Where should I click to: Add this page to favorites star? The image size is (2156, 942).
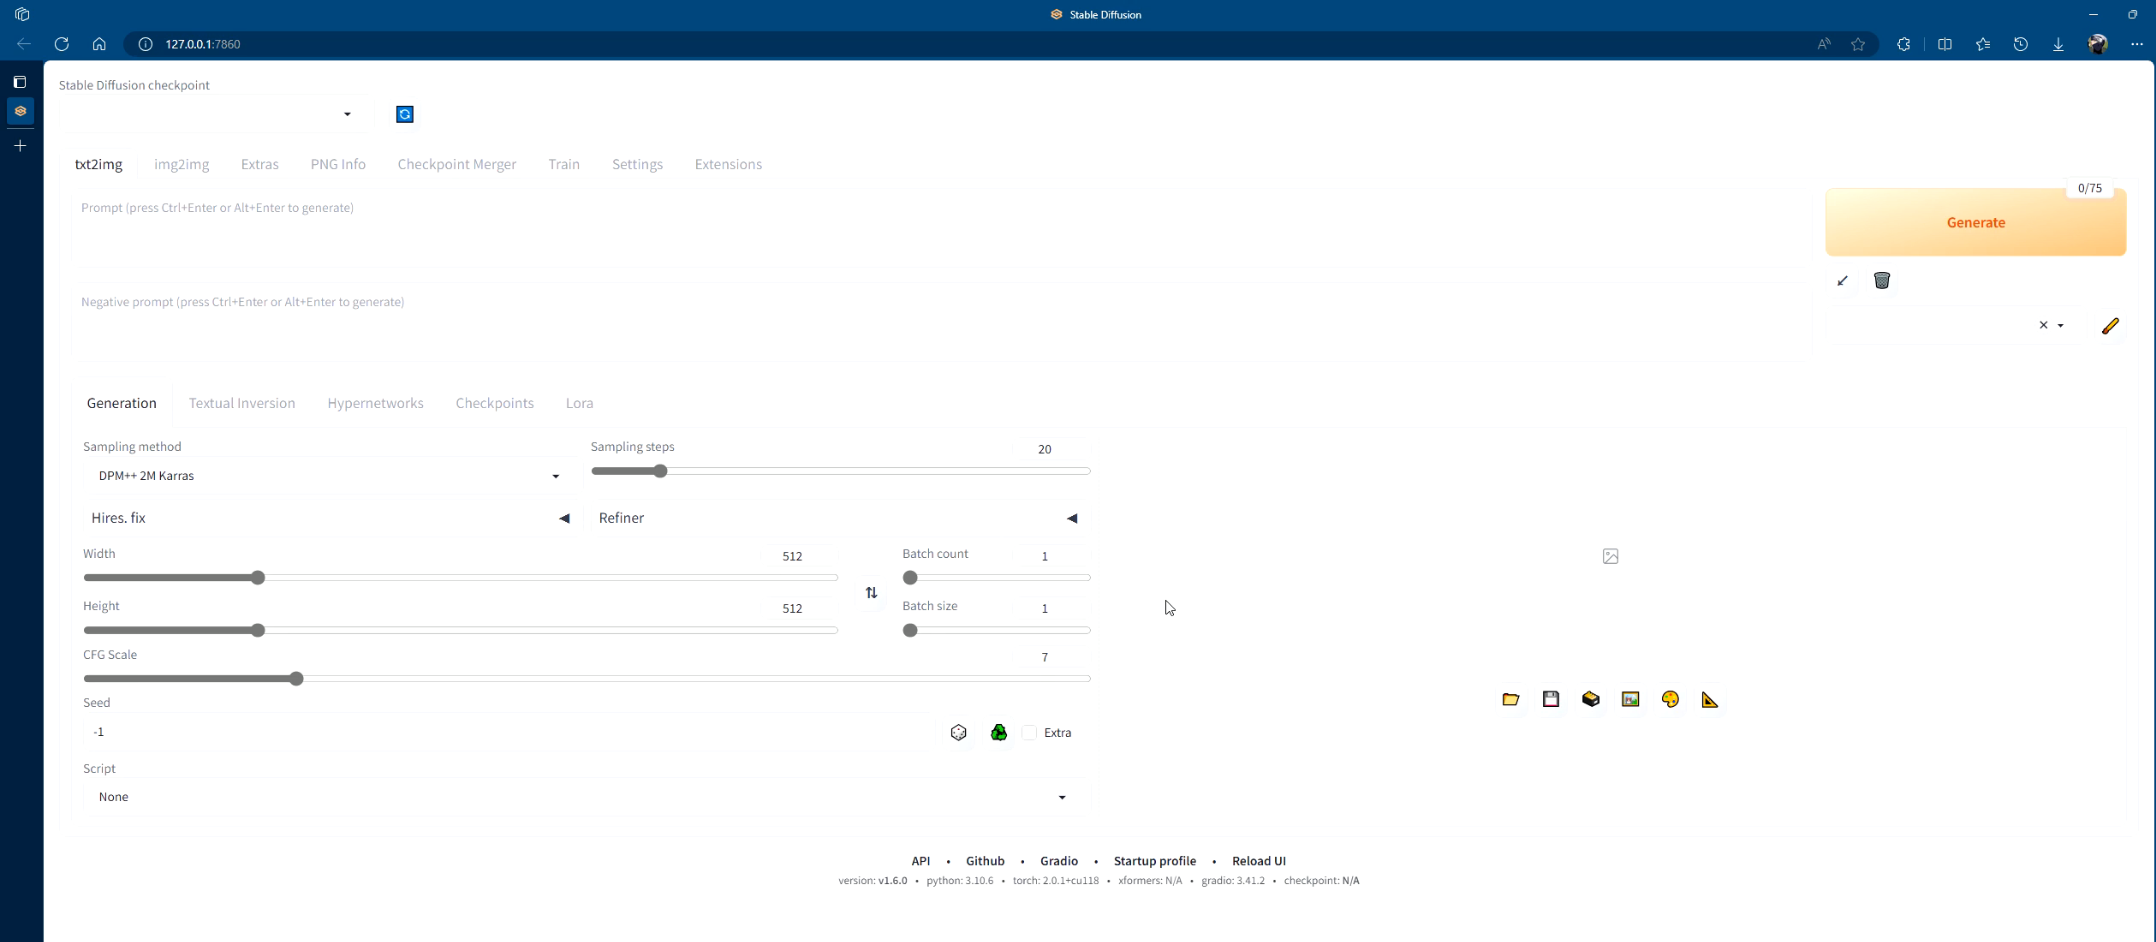1858,44
